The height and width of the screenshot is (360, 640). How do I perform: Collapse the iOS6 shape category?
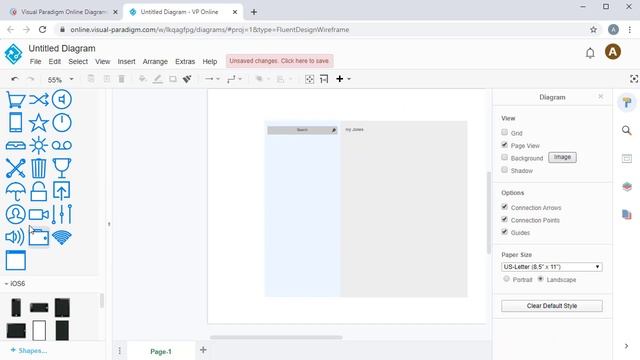click(x=15, y=283)
